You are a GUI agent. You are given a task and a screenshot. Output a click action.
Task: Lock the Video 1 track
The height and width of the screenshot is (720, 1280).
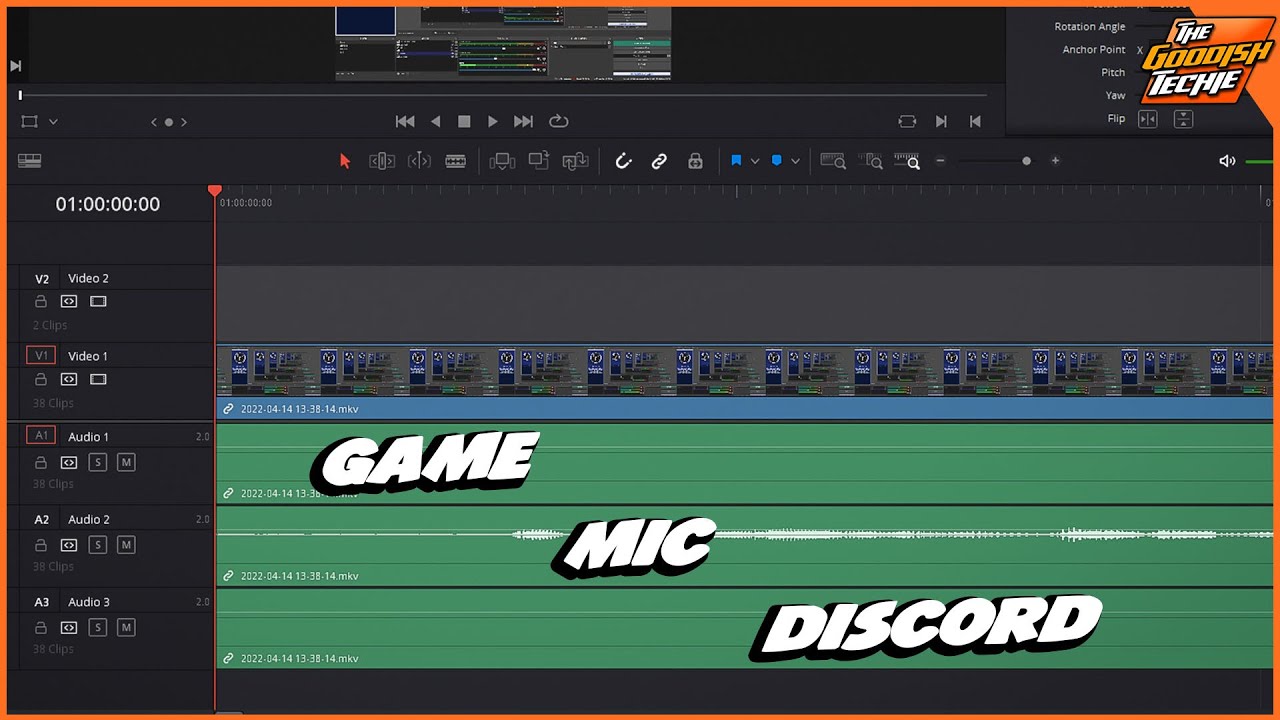pos(41,379)
